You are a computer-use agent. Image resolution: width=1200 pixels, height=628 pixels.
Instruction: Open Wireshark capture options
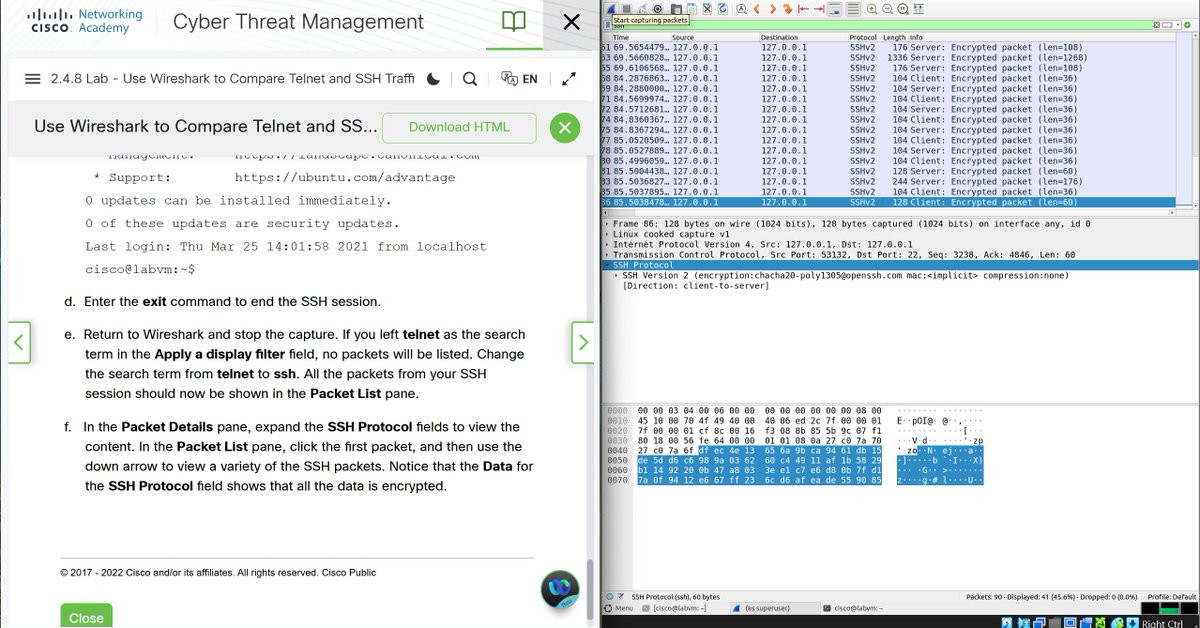[x=657, y=9]
